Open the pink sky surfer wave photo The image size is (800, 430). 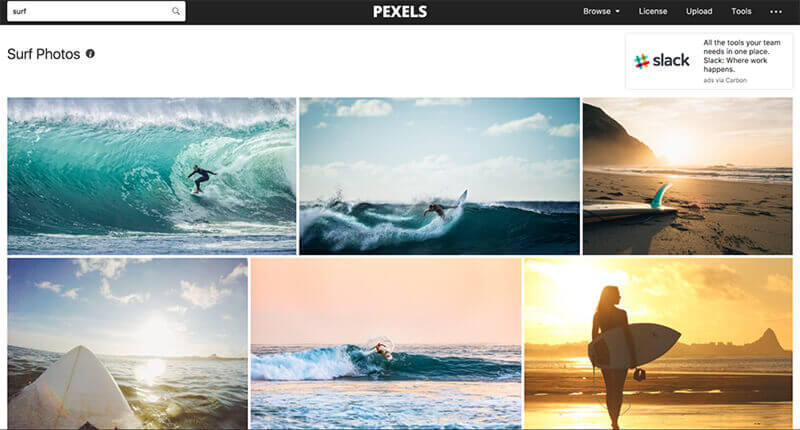point(386,343)
